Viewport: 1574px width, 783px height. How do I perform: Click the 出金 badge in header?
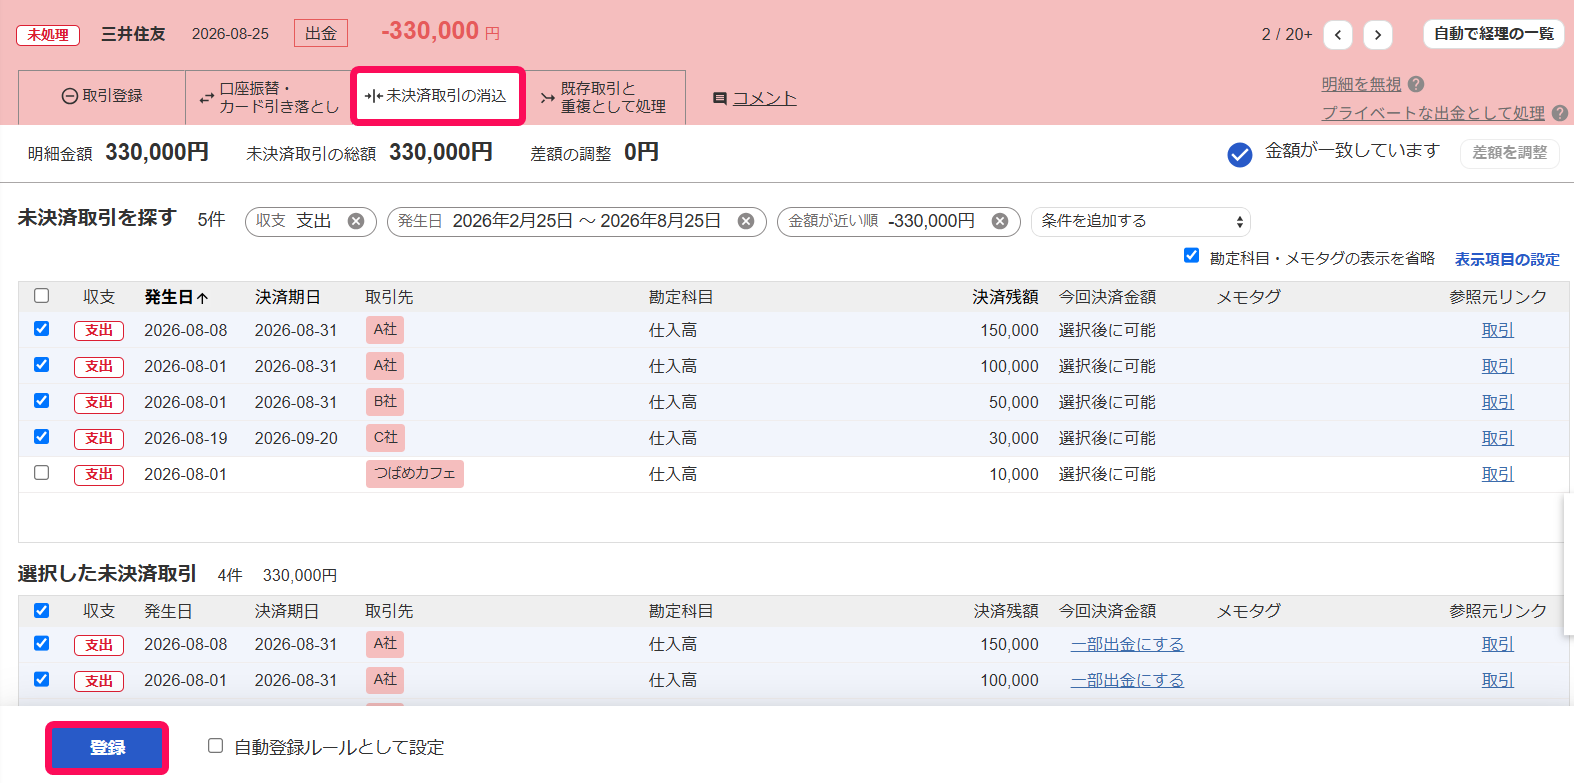(x=321, y=33)
